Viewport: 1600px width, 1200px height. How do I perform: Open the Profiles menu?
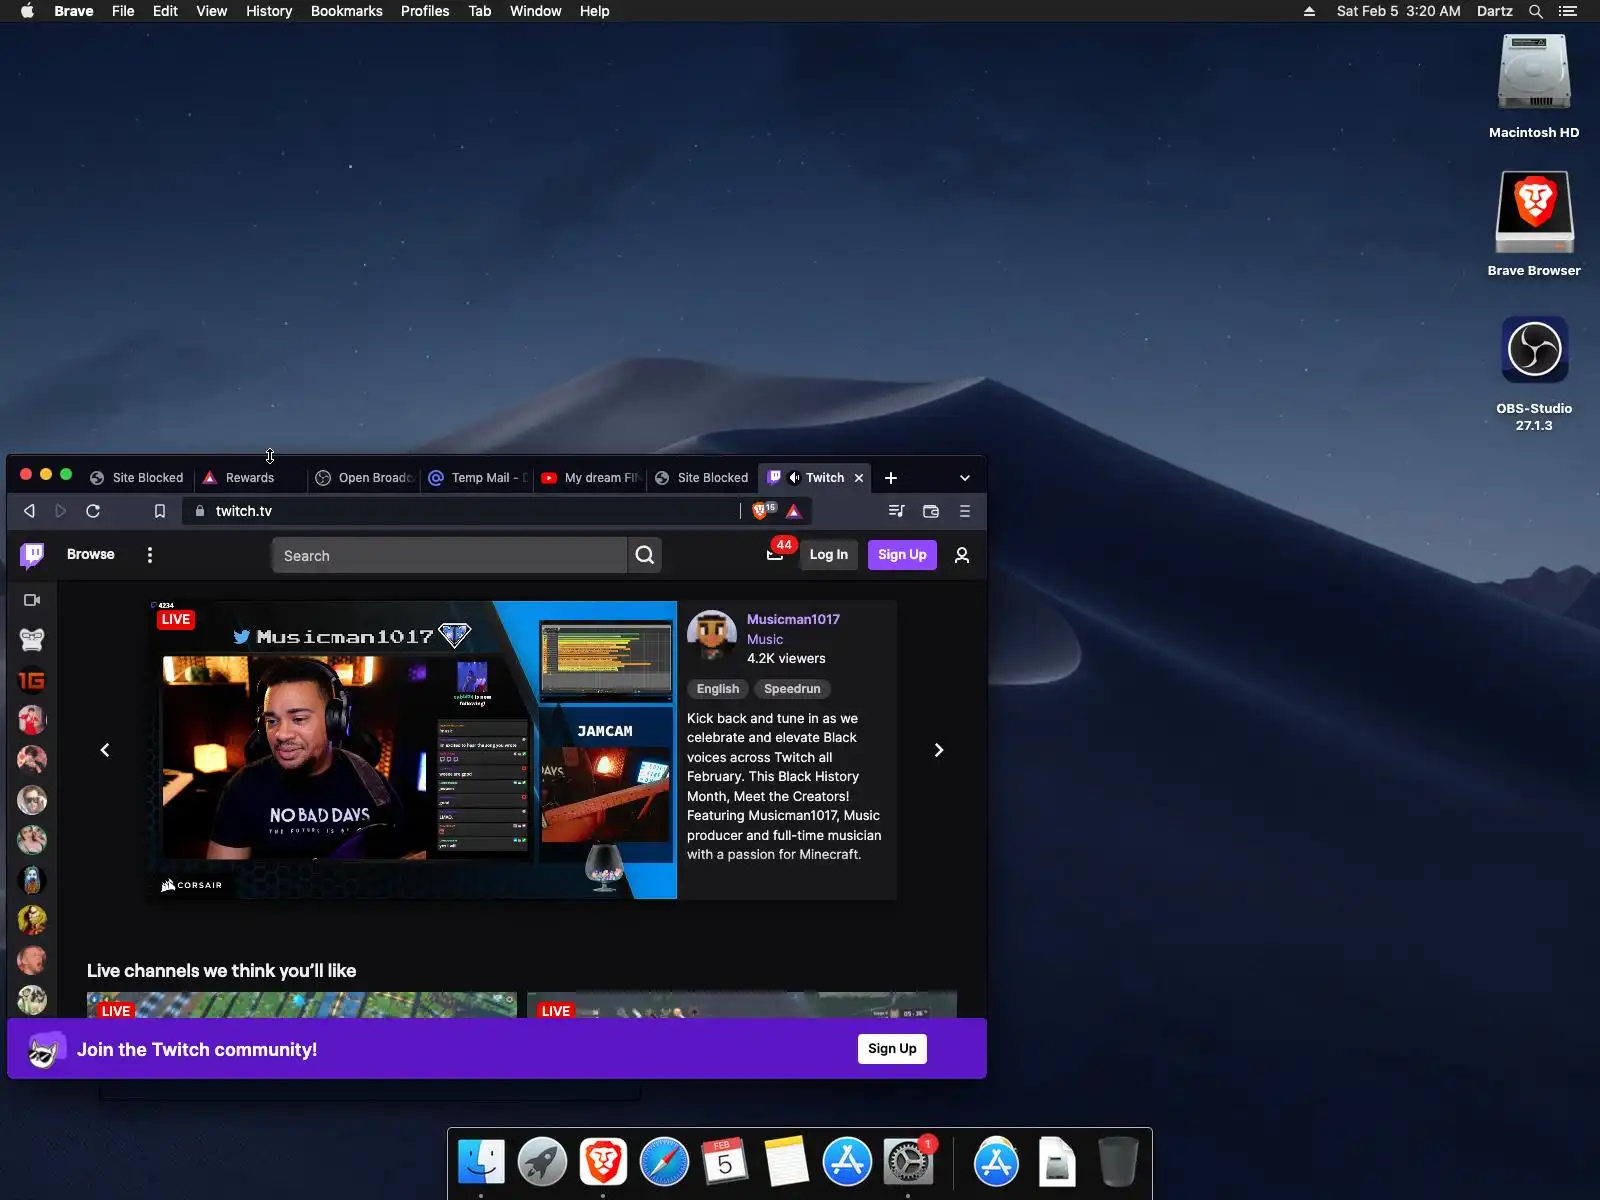(425, 11)
